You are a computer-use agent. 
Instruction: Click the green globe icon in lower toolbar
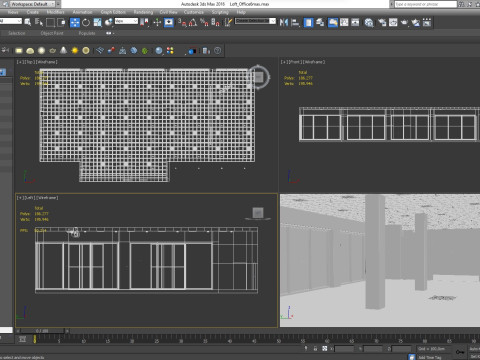coord(145,51)
